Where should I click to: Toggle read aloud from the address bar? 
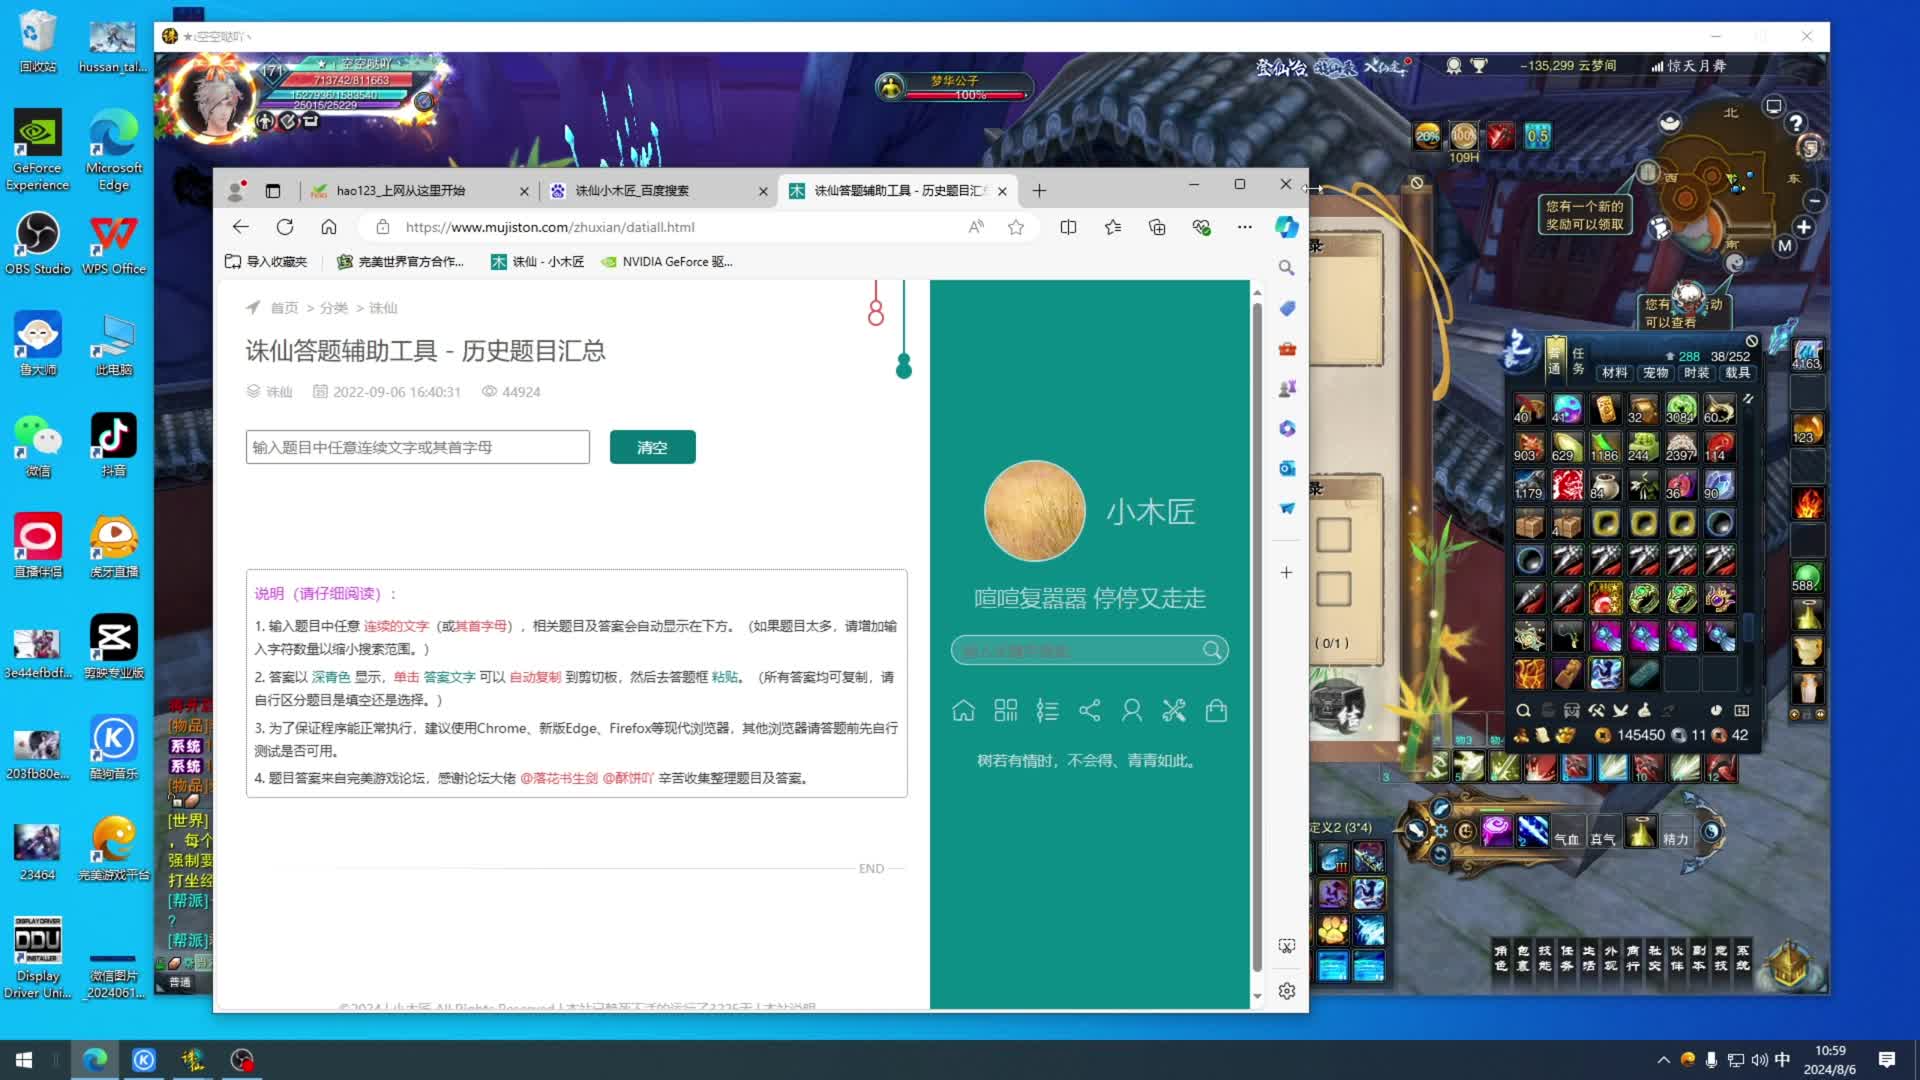[975, 227]
